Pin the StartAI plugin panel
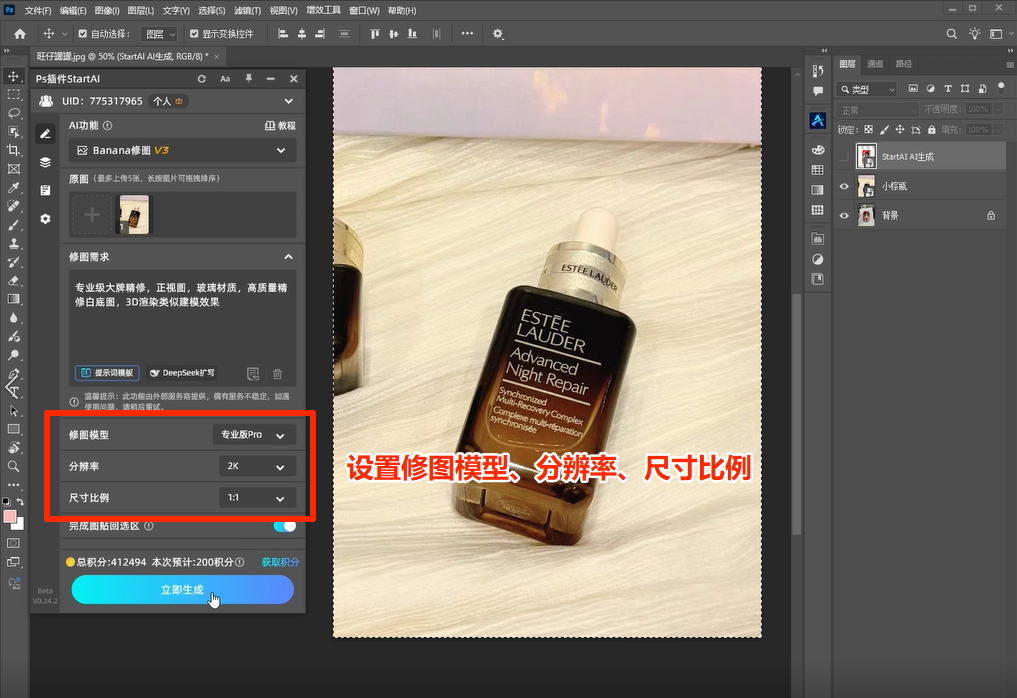 [x=248, y=78]
